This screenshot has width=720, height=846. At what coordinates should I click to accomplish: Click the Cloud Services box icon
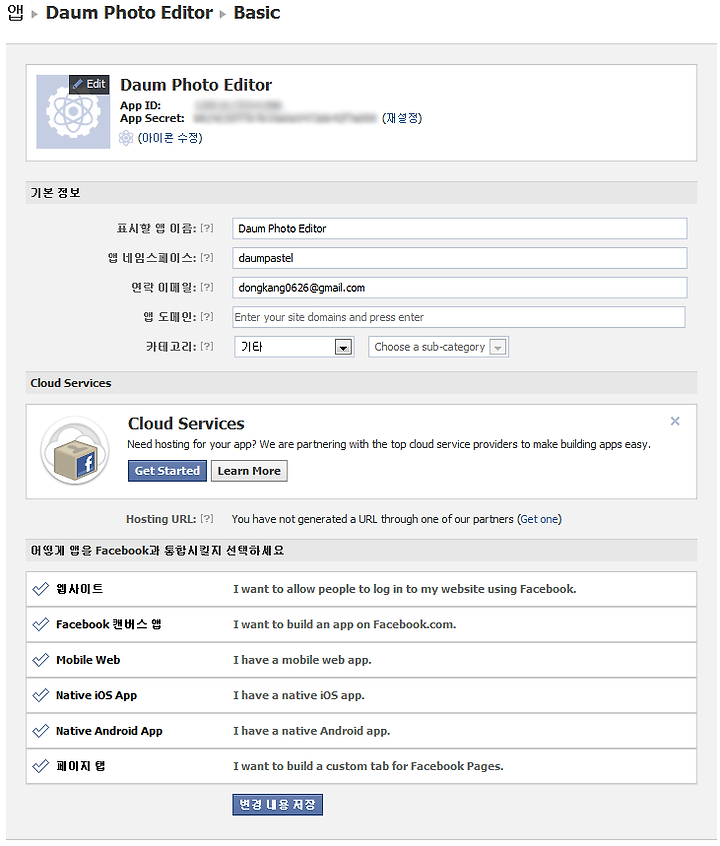point(75,451)
